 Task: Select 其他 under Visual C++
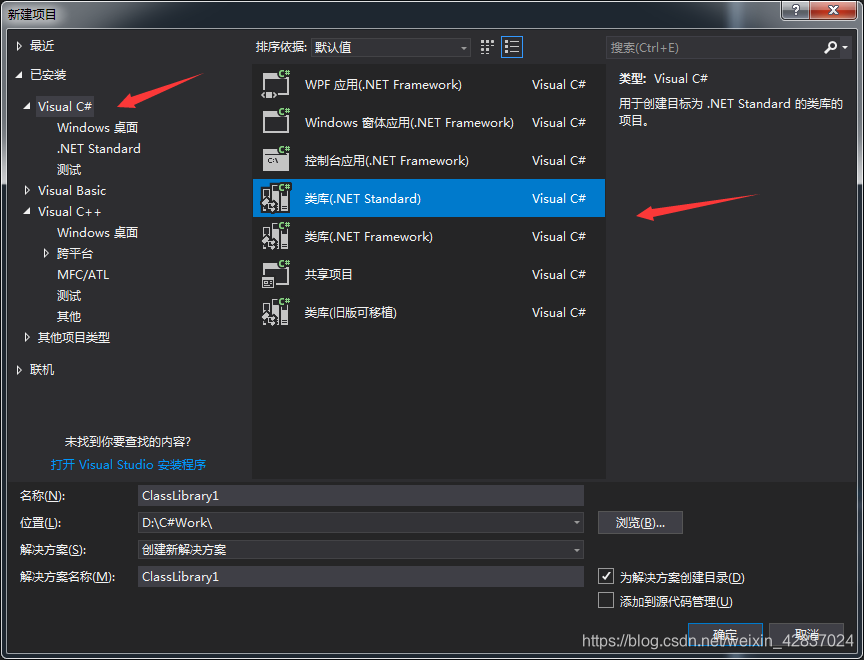pyautogui.click(x=69, y=317)
